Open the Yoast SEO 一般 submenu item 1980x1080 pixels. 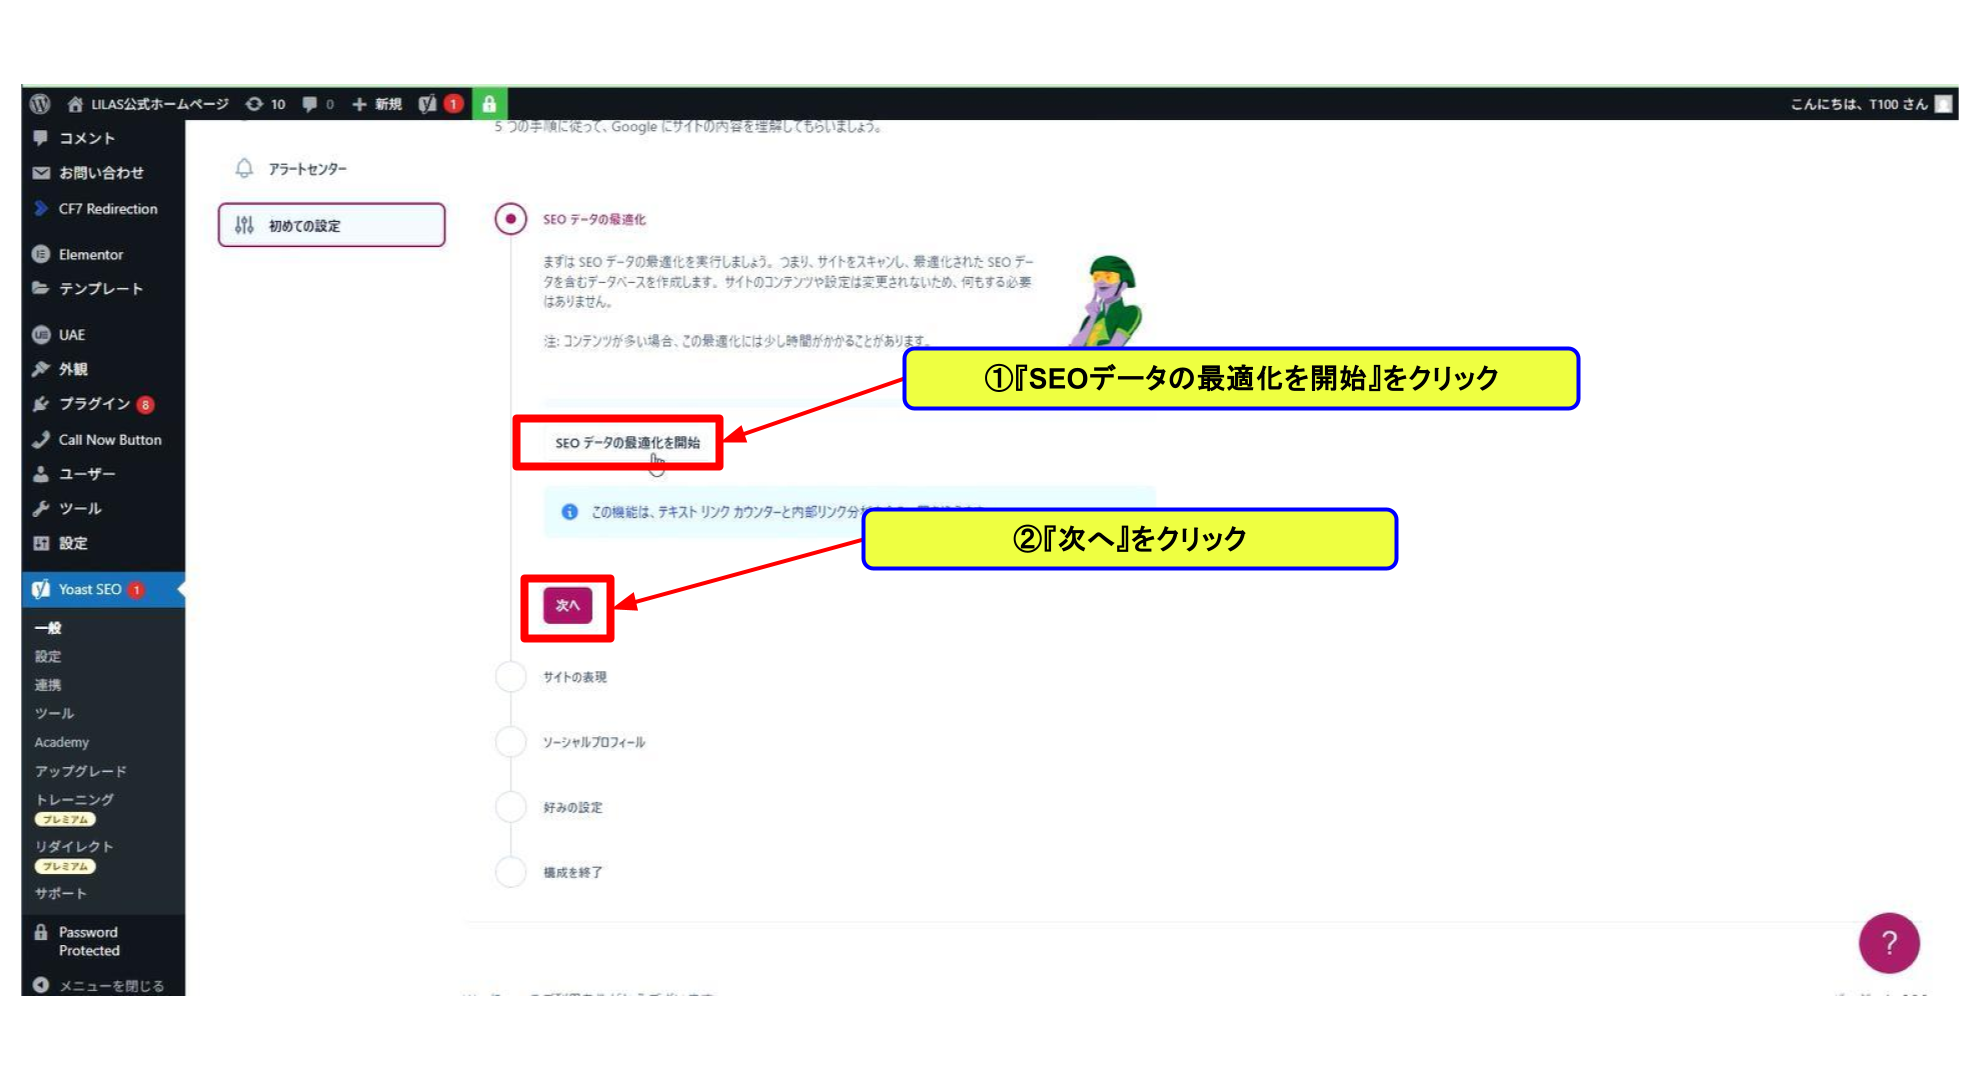48,628
